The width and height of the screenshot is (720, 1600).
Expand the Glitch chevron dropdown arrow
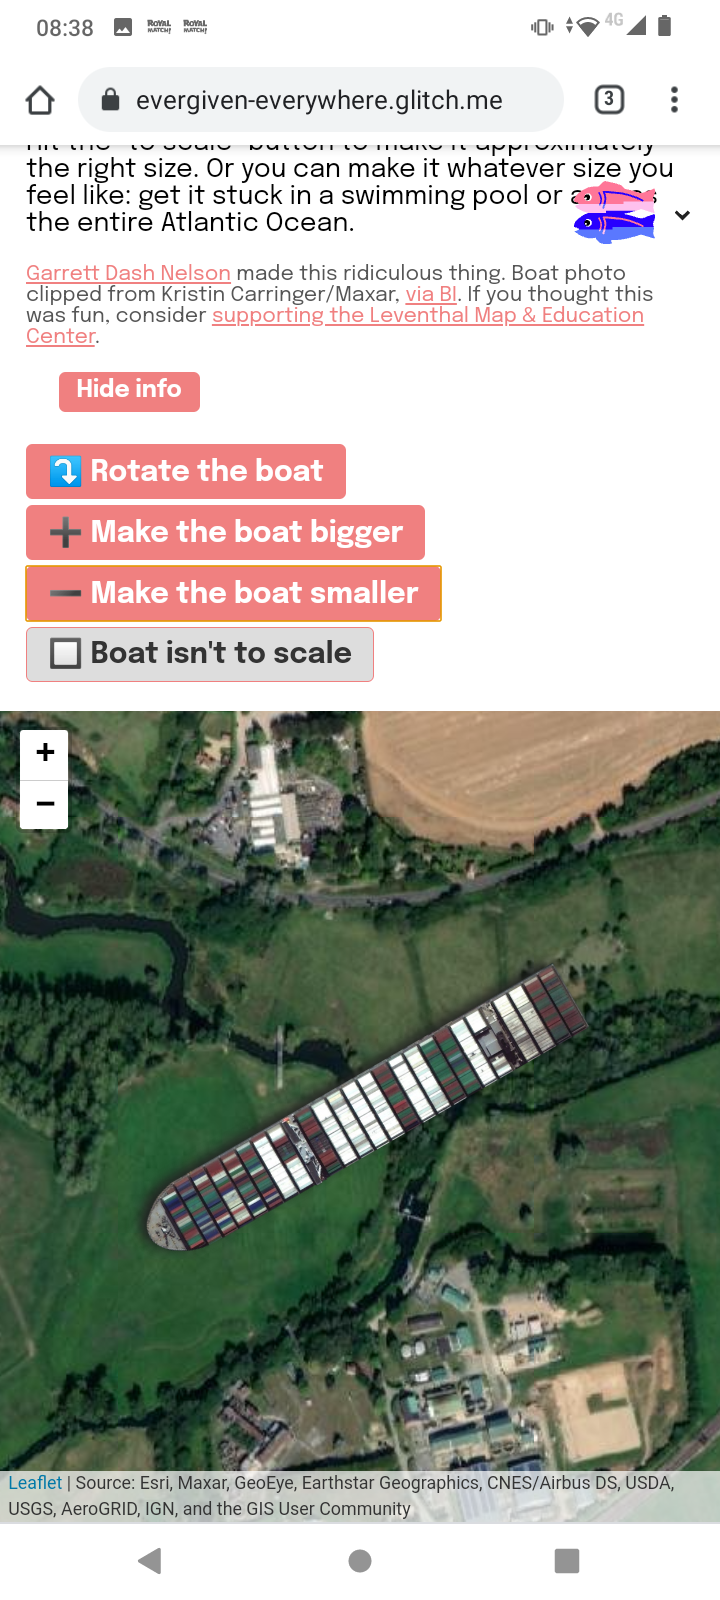click(683, 216)
